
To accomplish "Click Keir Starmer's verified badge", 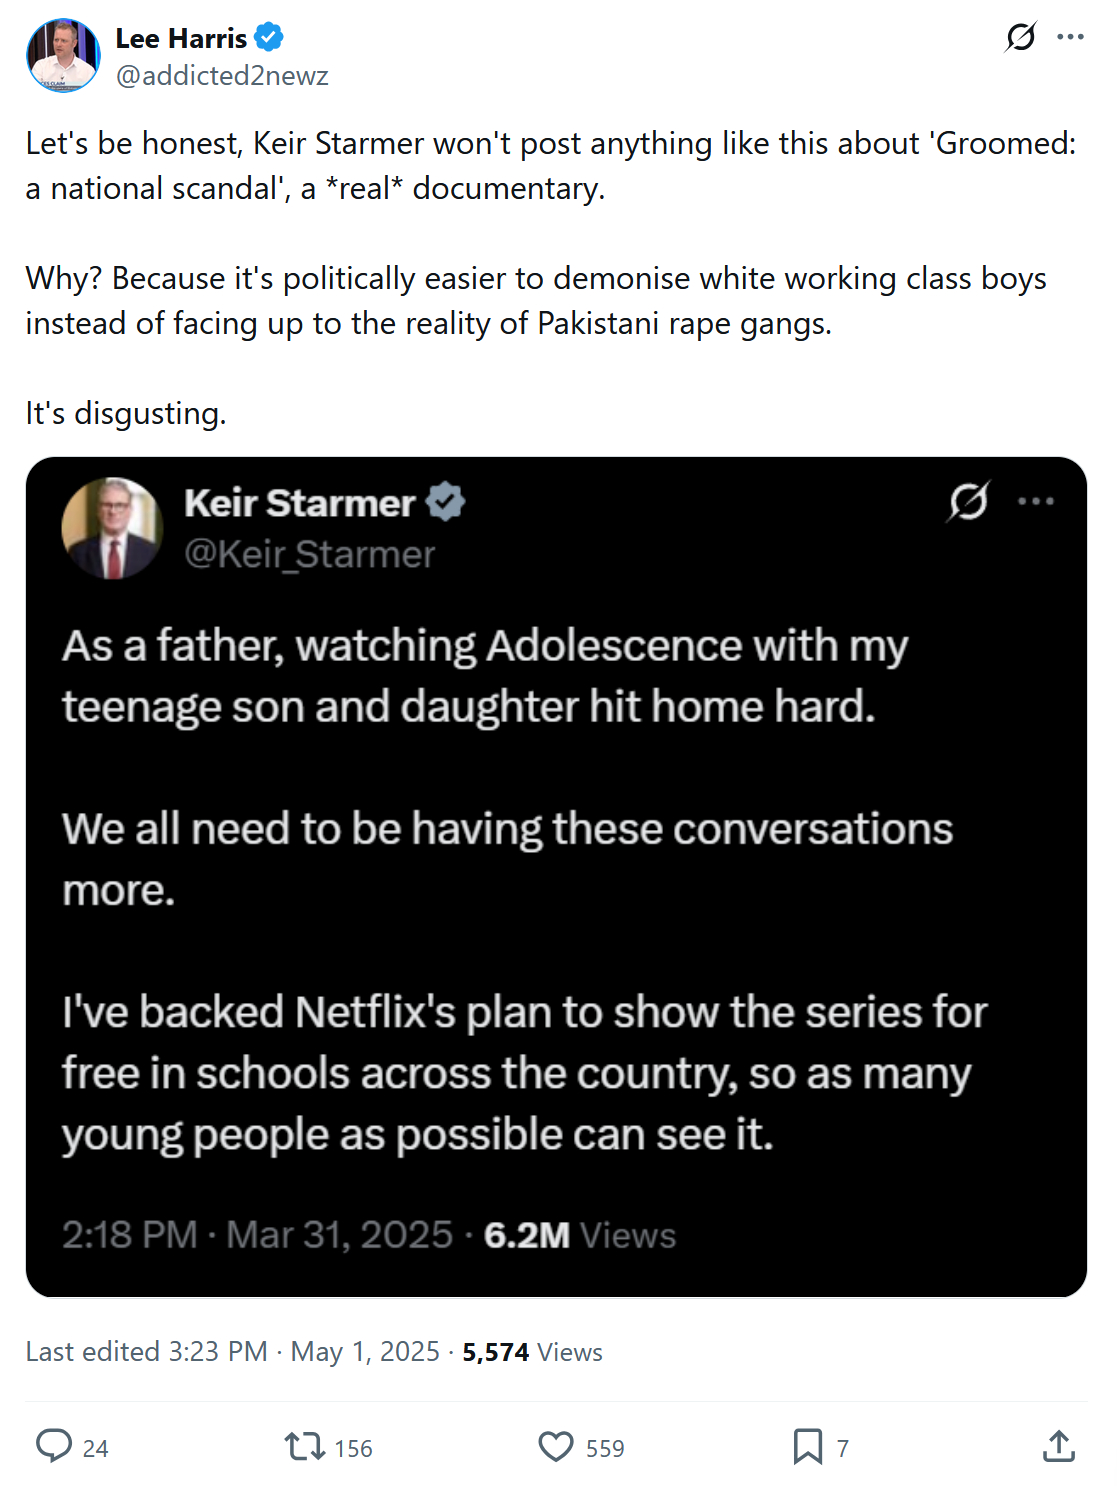I will pos(445,502).
